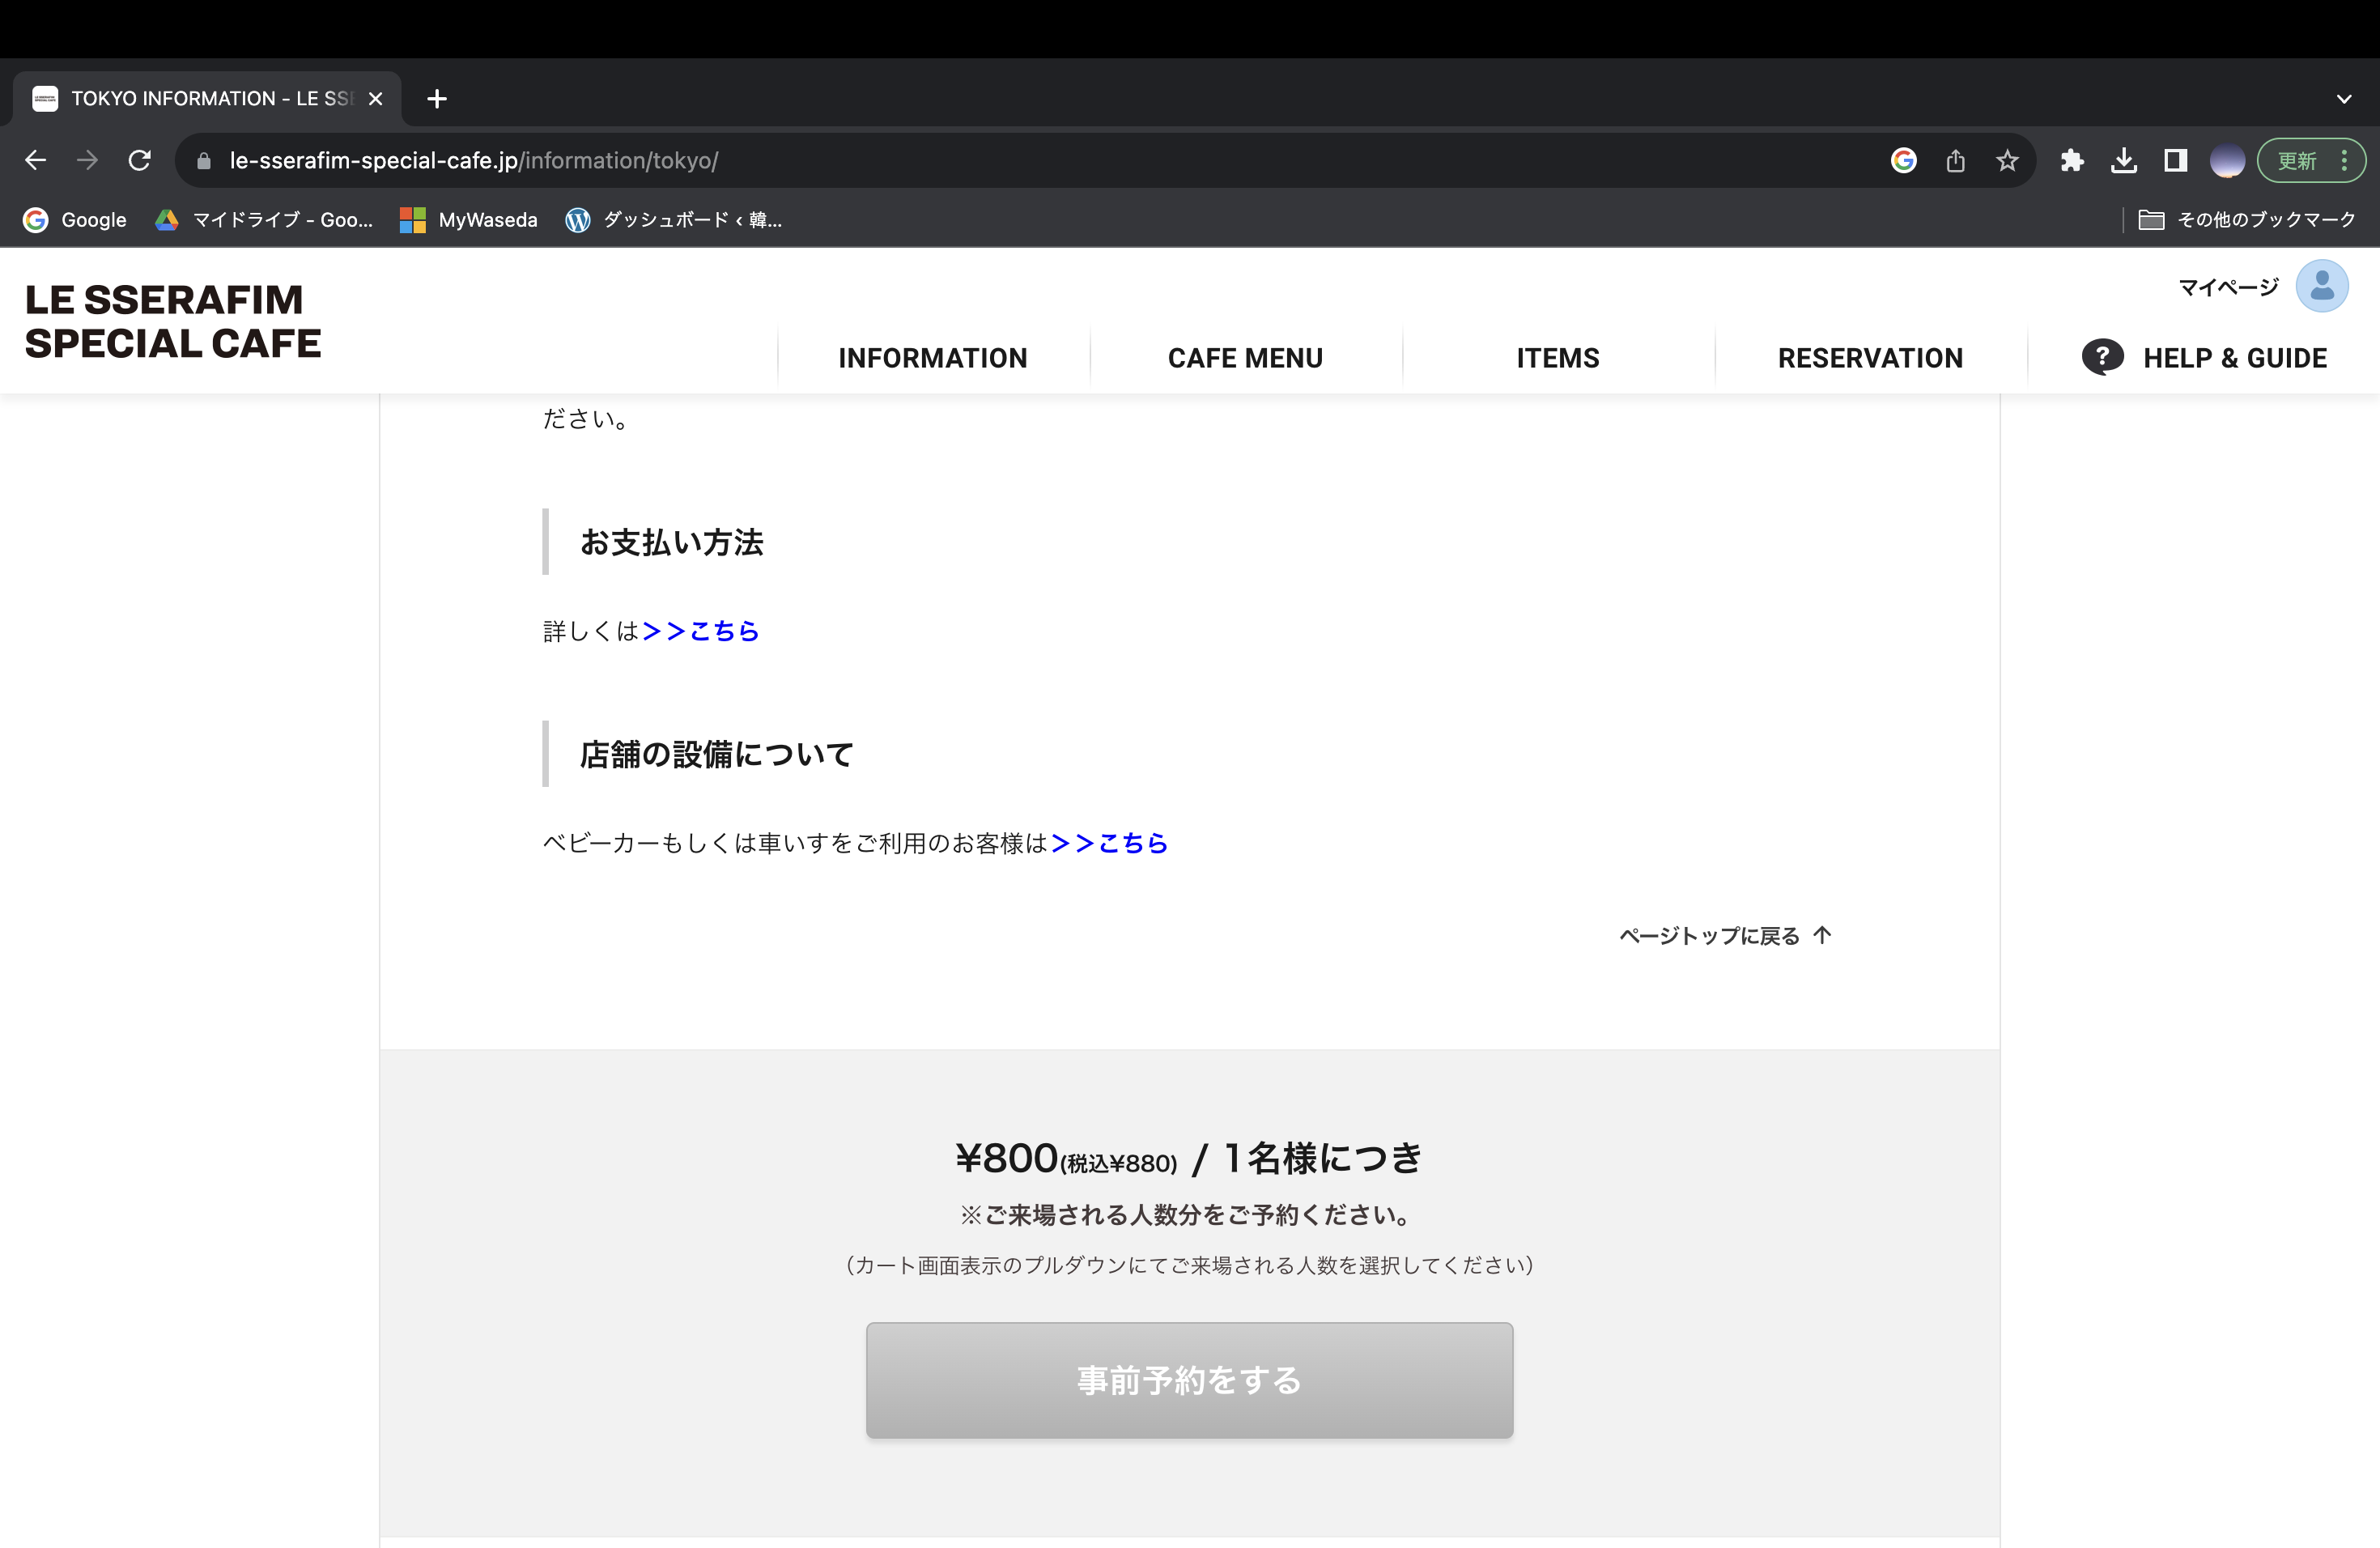Open the 更新 Chrome menu button
This screenshot has height=1548, width=2380.
(2311, 160)
